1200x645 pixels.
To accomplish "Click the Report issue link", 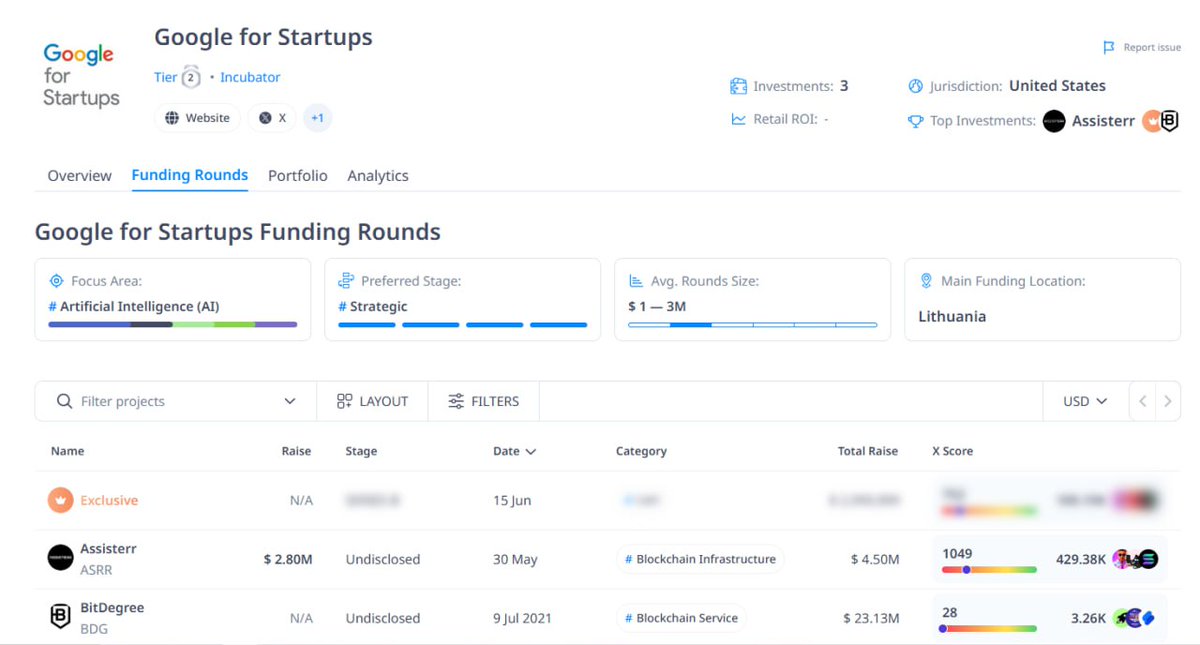I will (x=1152, y=47).
